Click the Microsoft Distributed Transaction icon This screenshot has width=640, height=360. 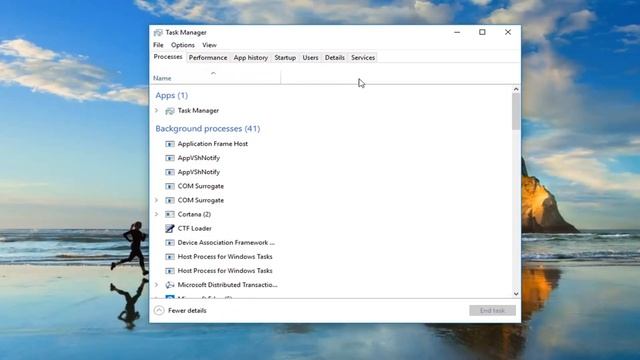point(170,284)
